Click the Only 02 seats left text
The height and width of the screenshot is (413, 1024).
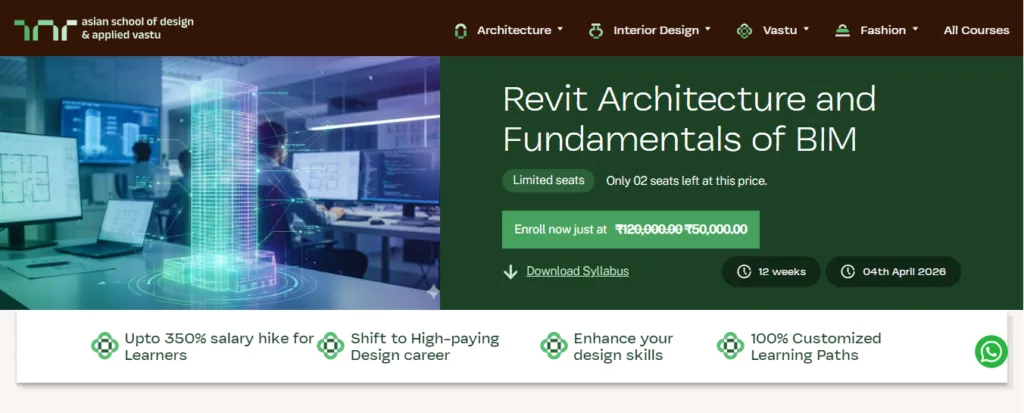[686, 181]
